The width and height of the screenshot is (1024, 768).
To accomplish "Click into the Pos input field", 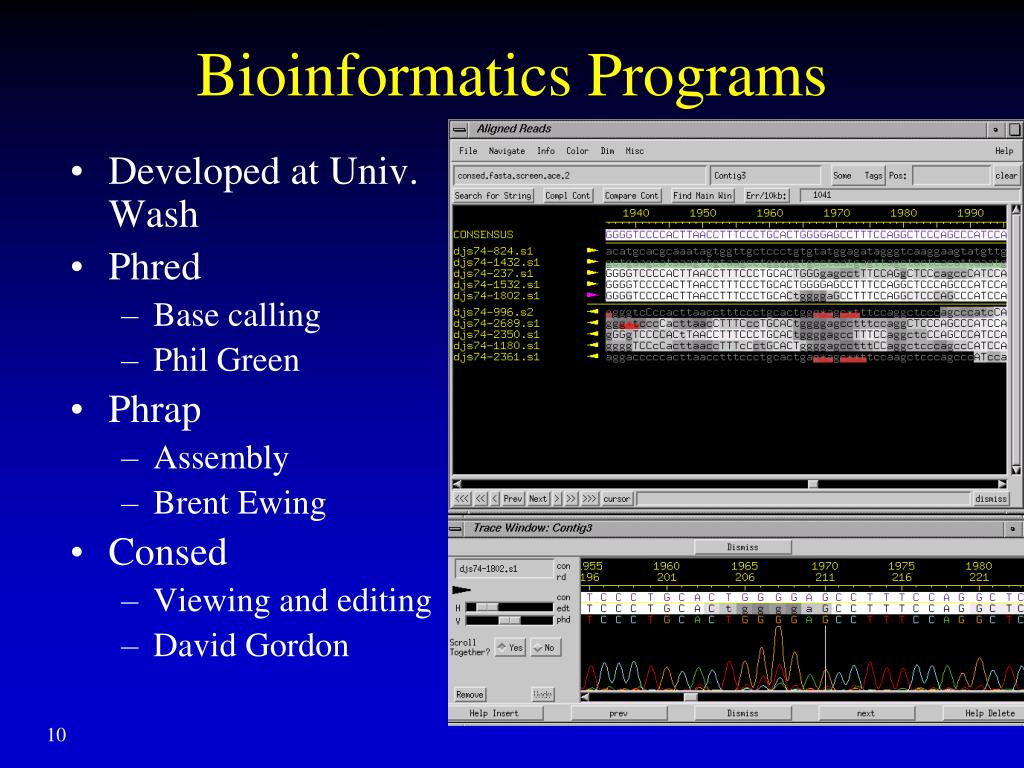I will 951,175.
